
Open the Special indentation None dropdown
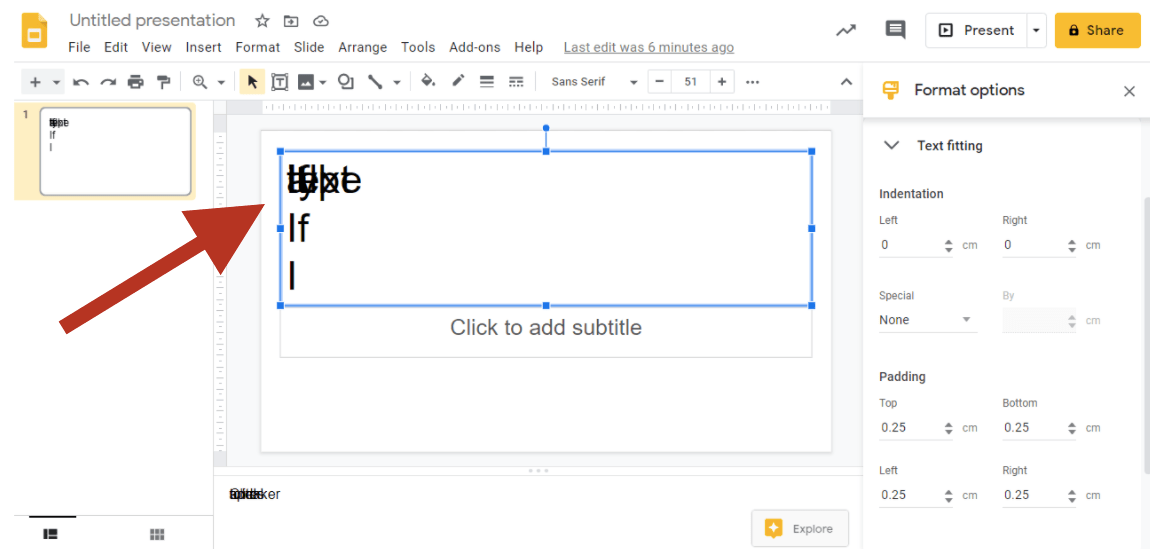928,320
